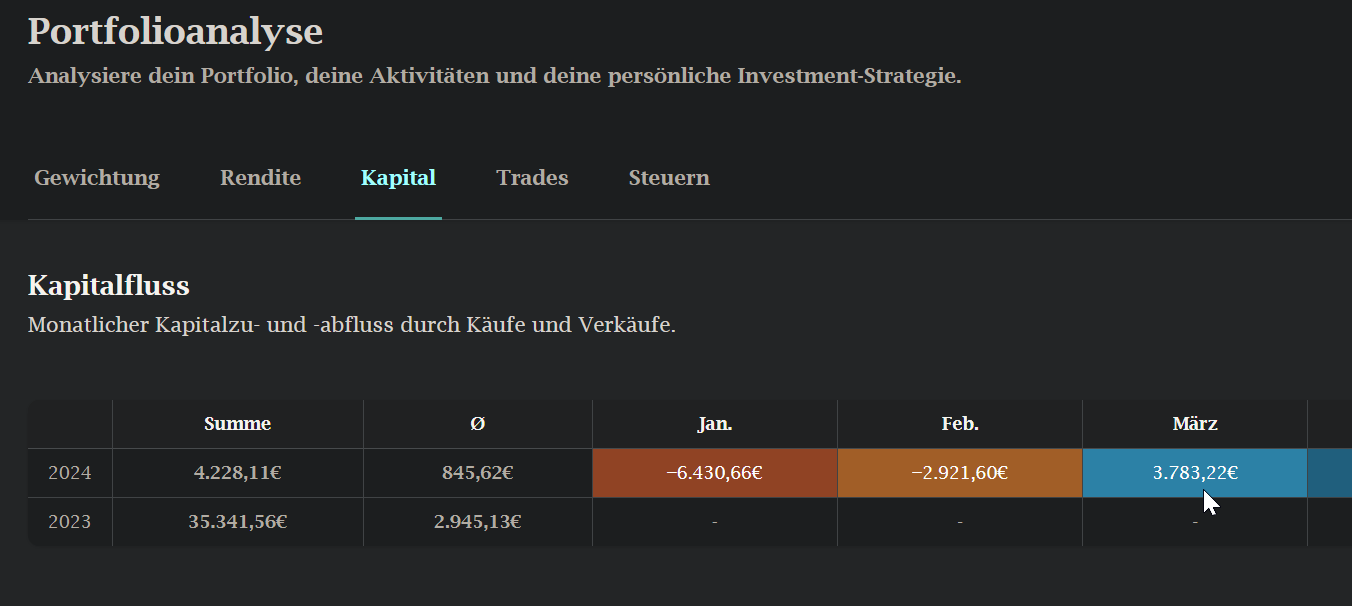Viewport: 1352px width, 606px height.
Task: Go to the Trades tab
Action: [532, 178]
